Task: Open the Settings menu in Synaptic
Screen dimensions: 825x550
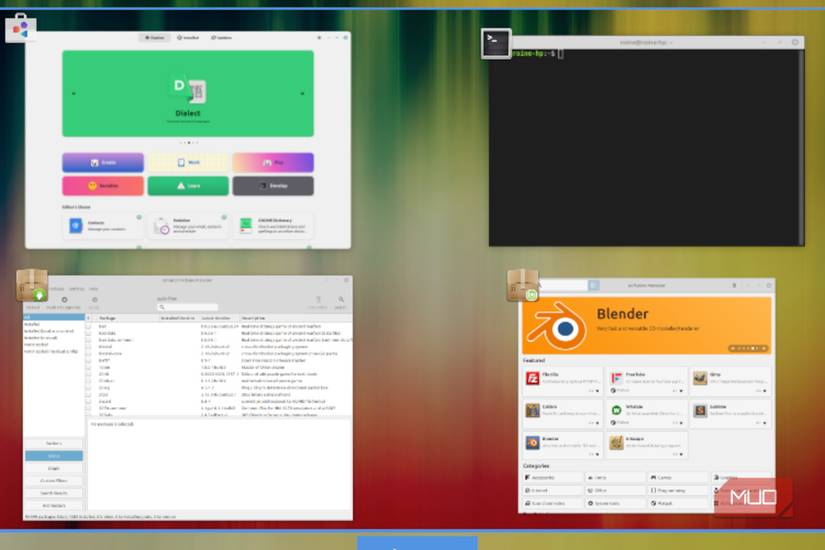Action: coord(76,289)
